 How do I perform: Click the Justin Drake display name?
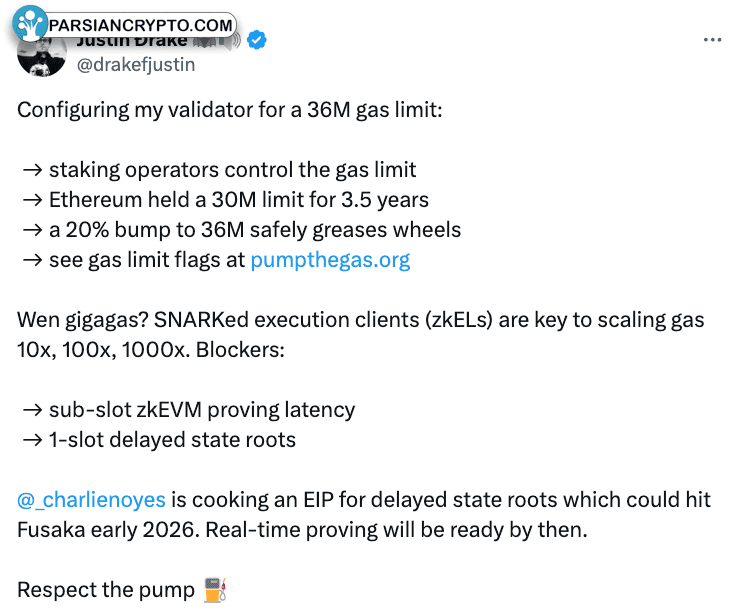132,42
